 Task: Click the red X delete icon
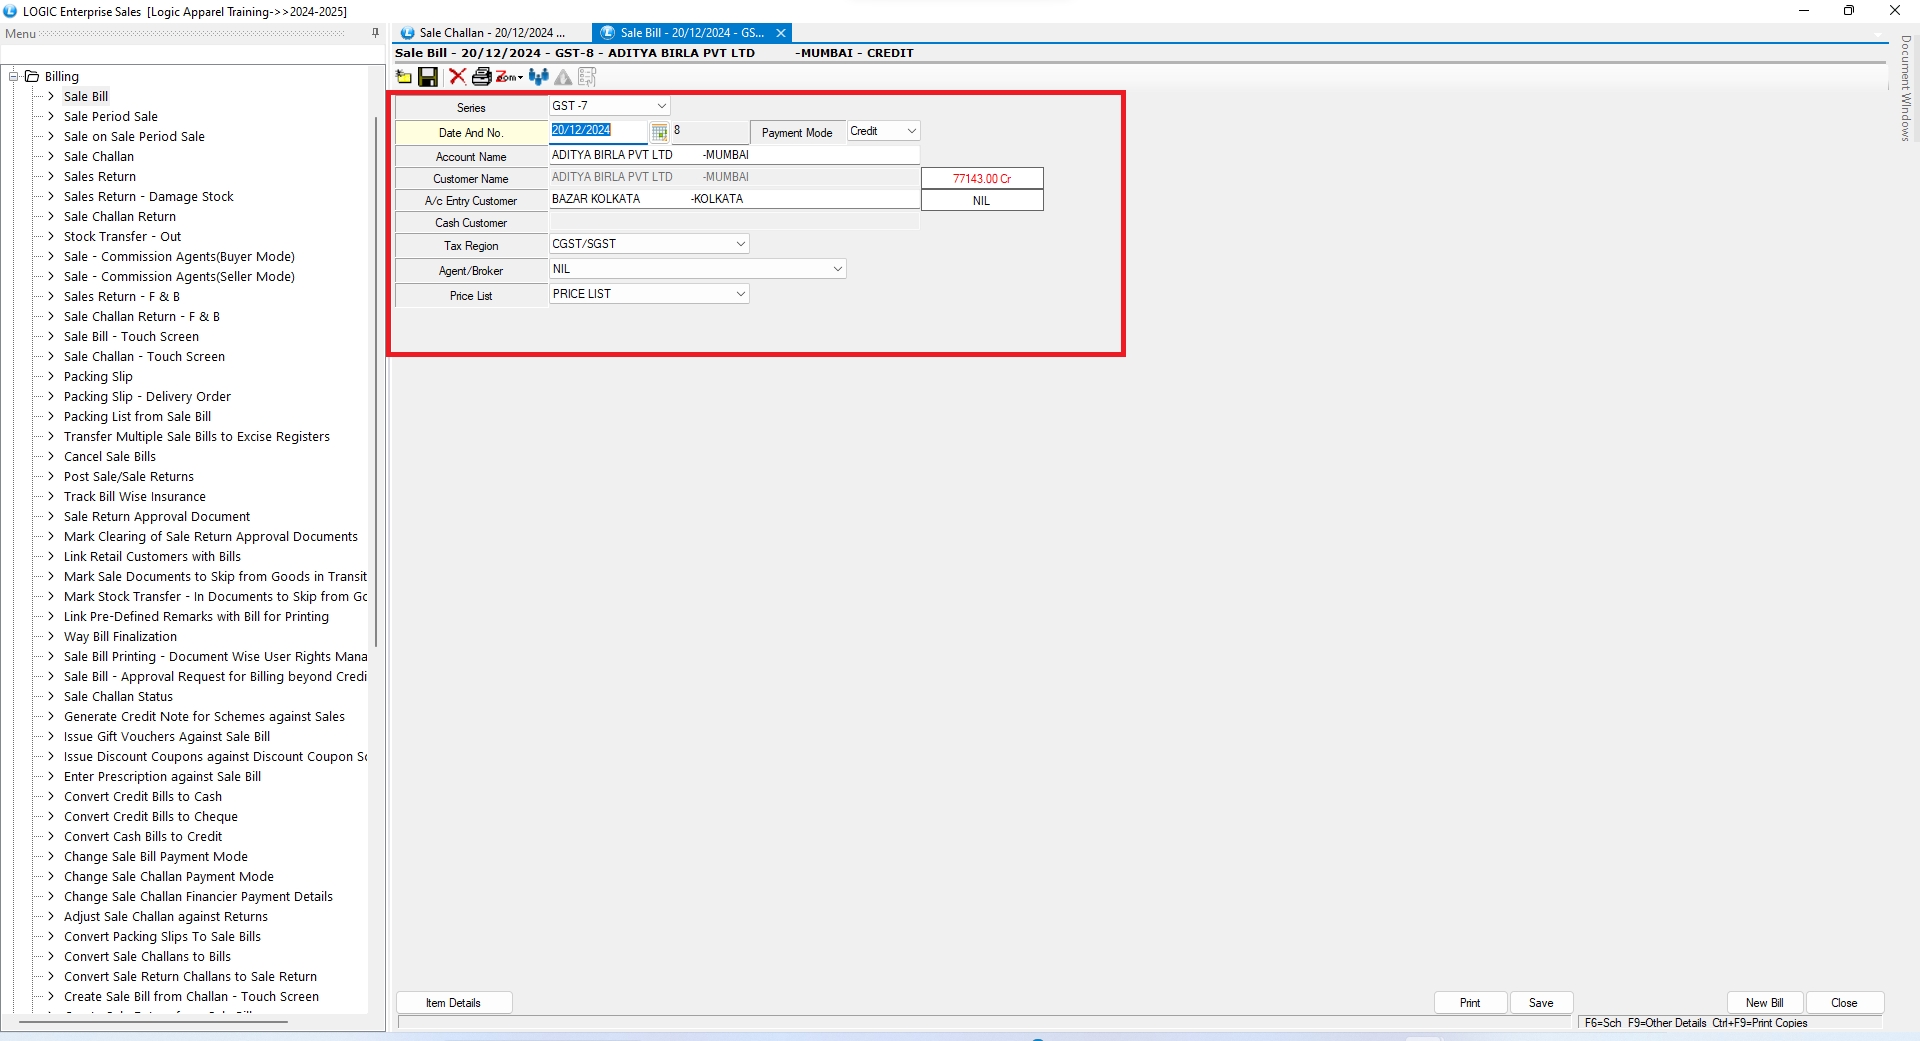coord(457,77)
